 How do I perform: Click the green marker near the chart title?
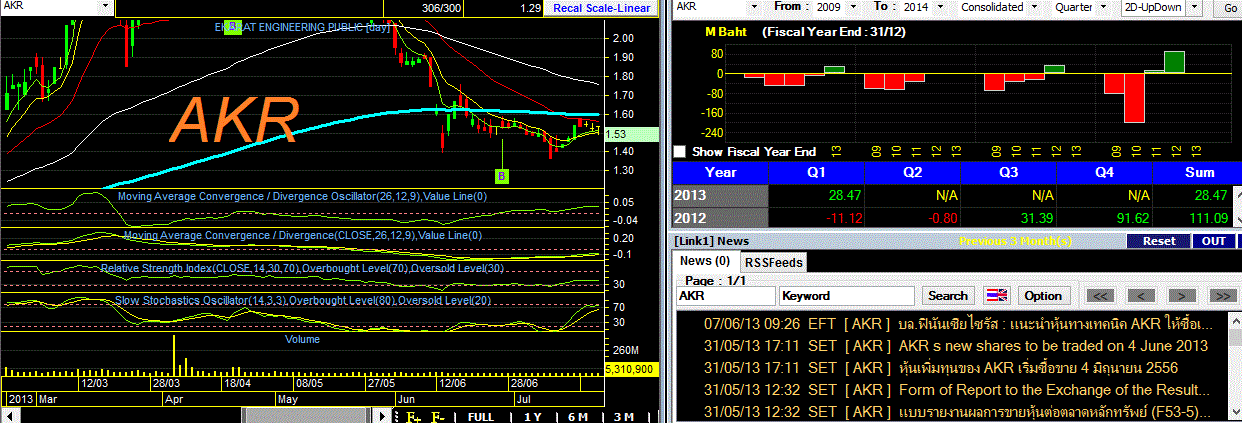point(232,27)
